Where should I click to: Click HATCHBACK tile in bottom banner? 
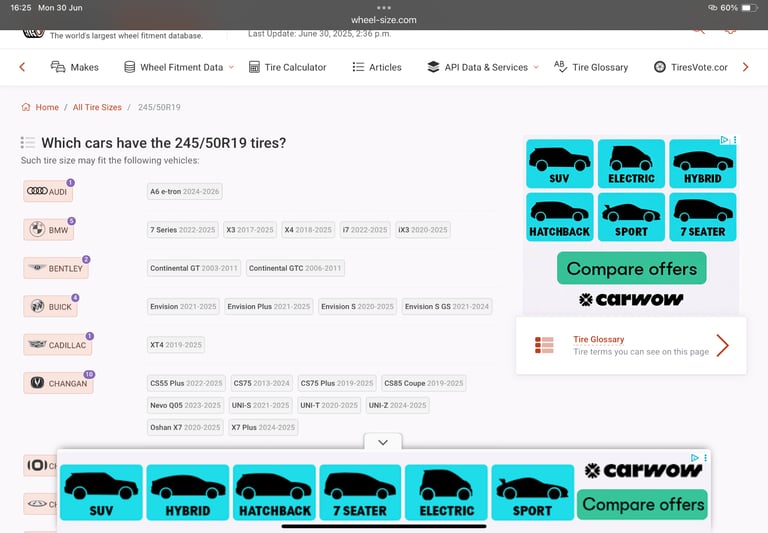[x=274, y=492]
